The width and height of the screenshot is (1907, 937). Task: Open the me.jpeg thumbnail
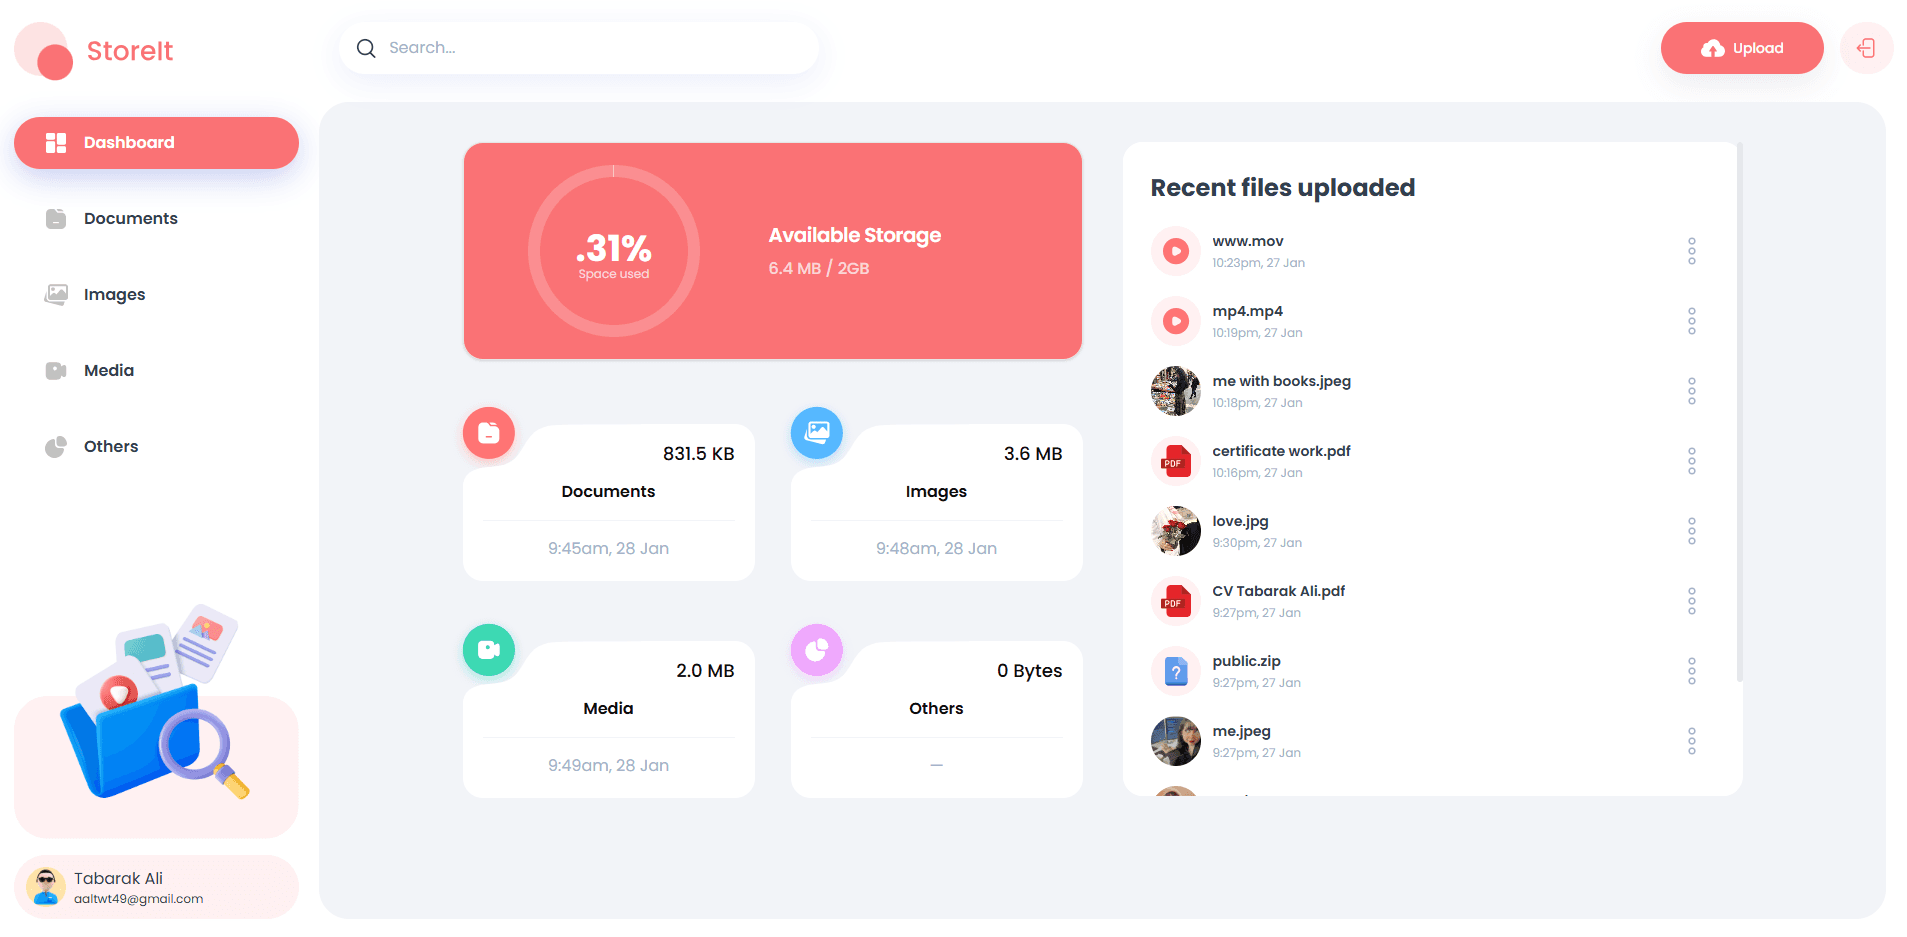[1176, 741]
